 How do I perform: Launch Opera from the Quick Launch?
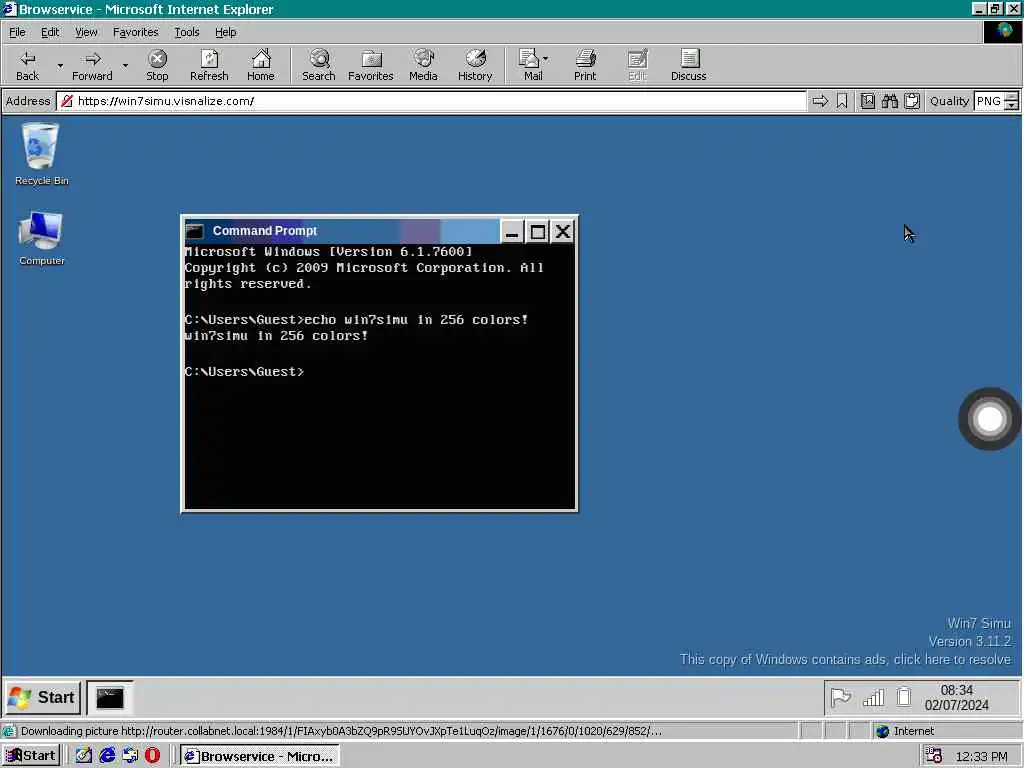tap(152, 756)
